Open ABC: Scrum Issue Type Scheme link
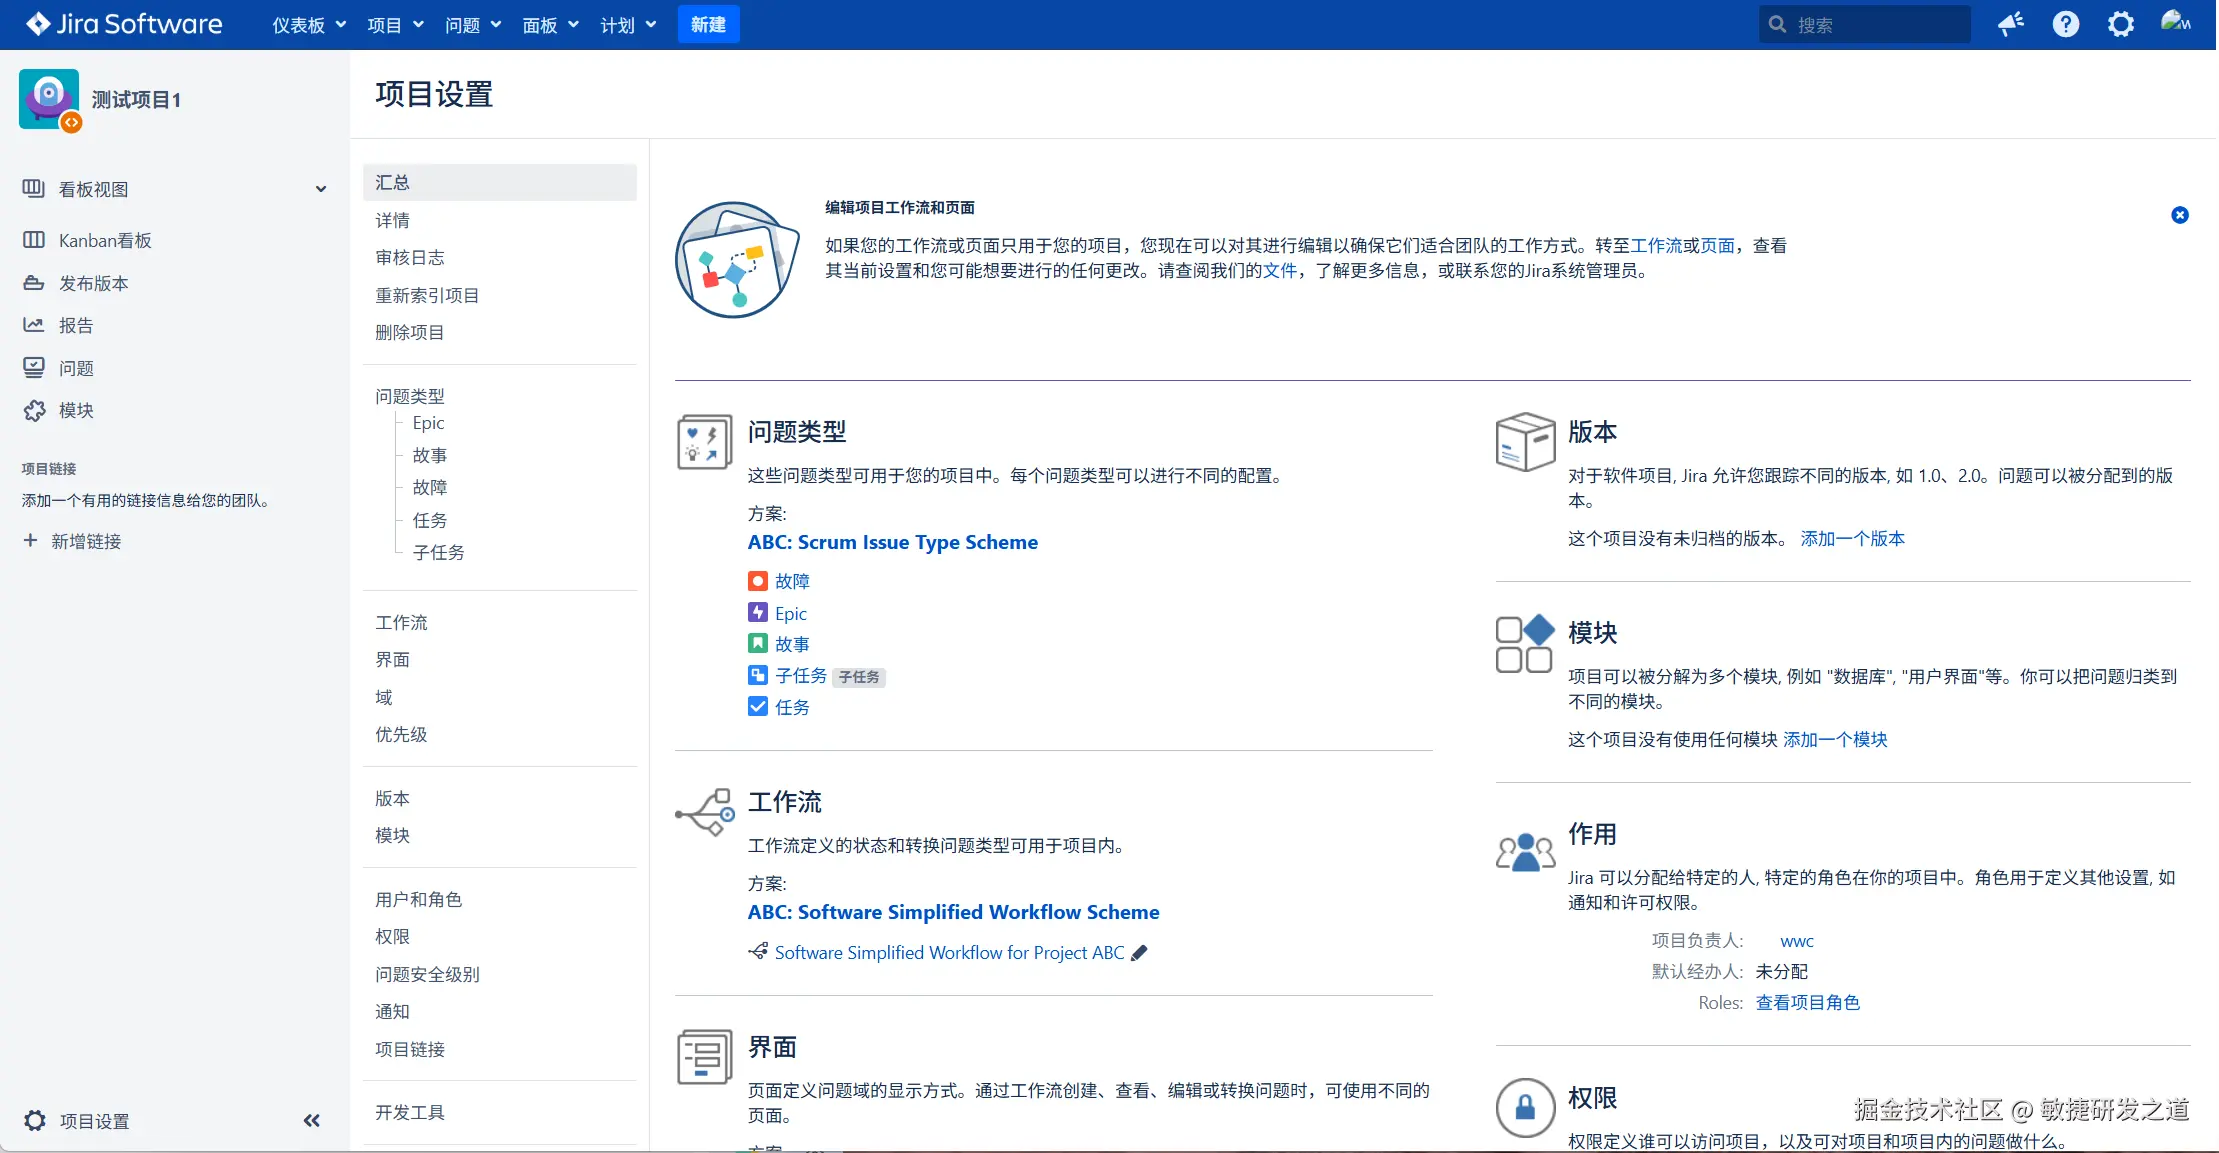 click(892, 542)
